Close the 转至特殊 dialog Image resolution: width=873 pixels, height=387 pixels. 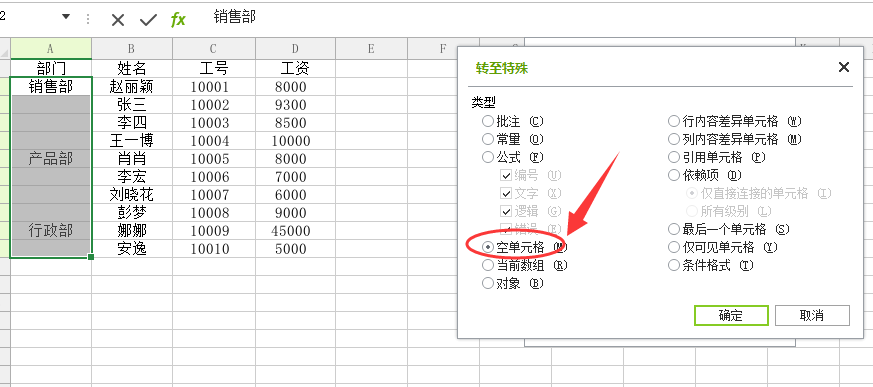click(843, 67)
